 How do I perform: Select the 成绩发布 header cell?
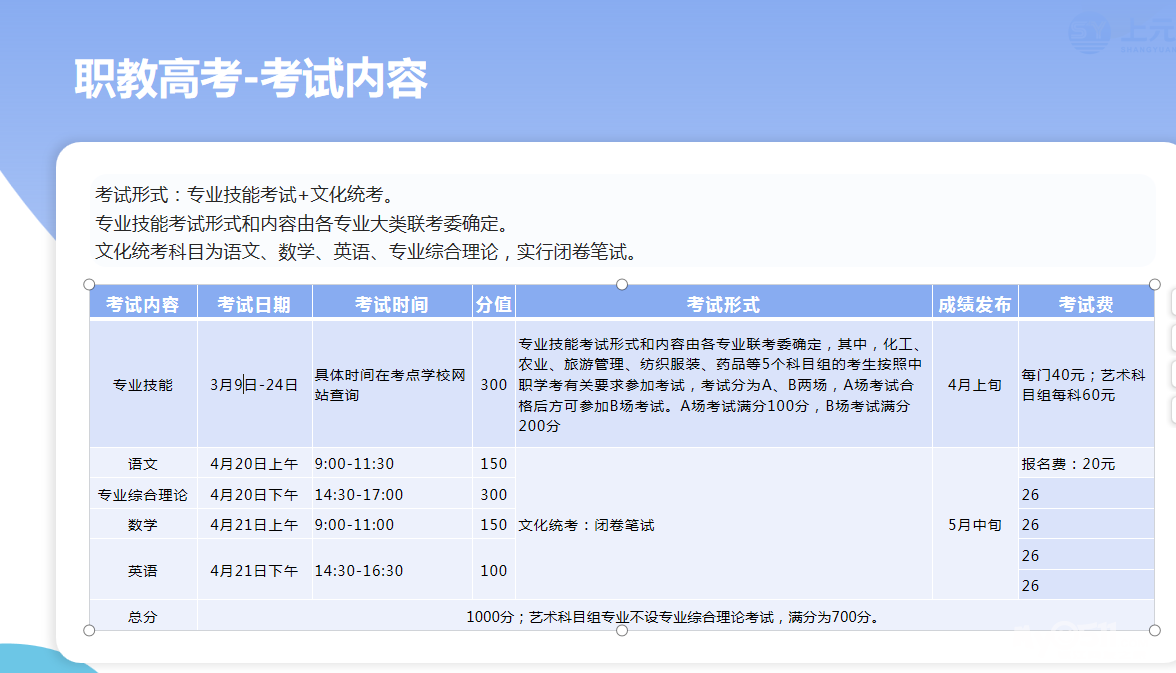[x=974, y=304]
